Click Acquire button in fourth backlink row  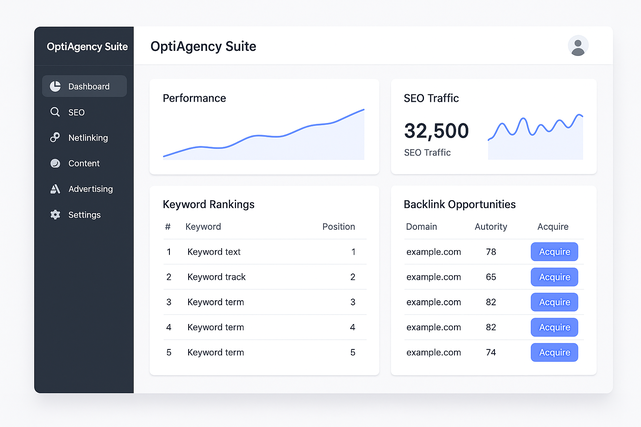(x=554, y=327)
